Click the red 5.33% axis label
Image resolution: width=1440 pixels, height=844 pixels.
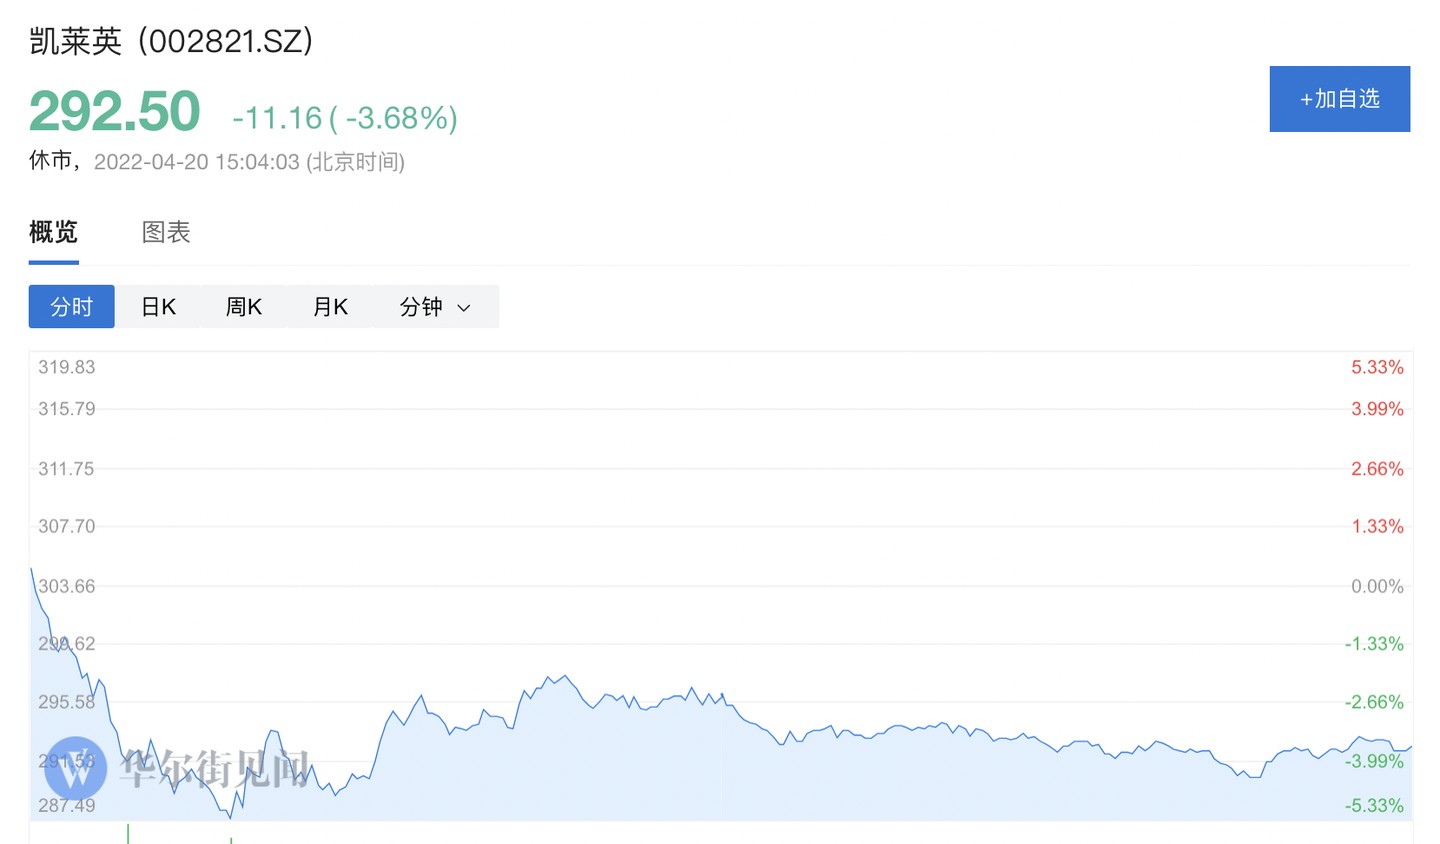[x=1377, y=367]
